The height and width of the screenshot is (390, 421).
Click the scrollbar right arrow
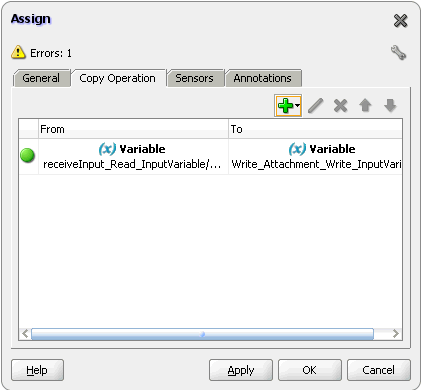(x=396, y=334)
